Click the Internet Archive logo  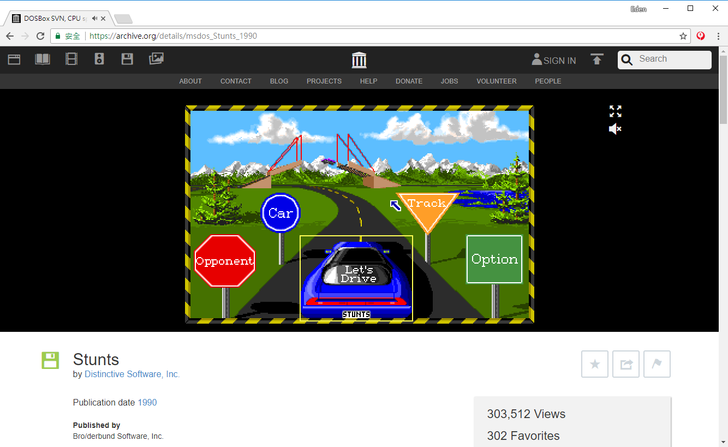tap(360, 60)
